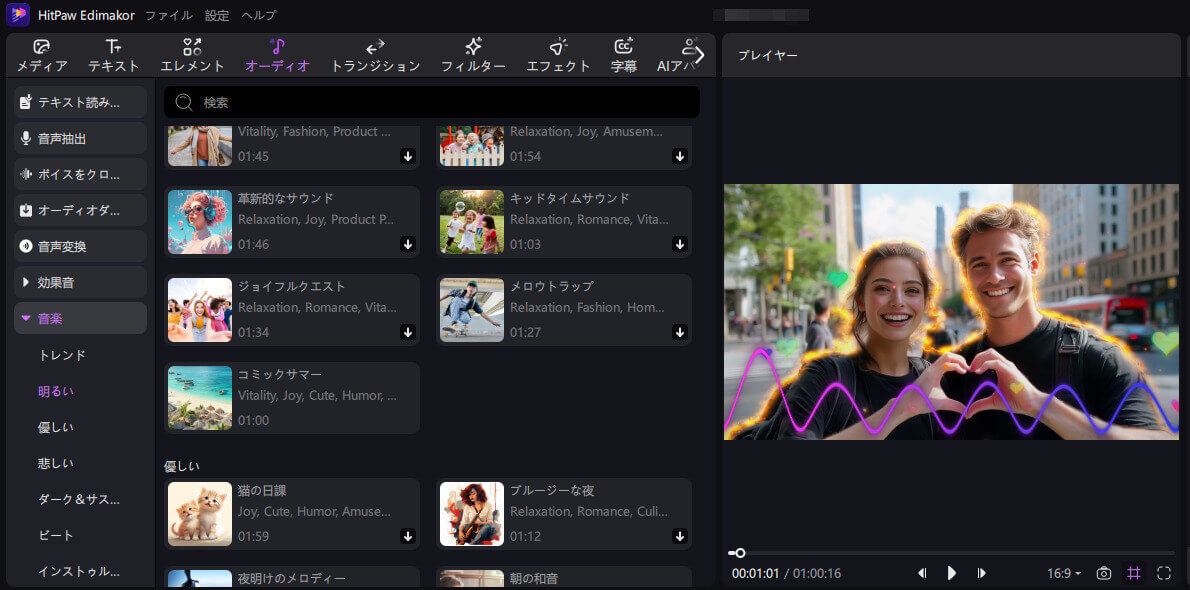
Task: Open the フィルター filters tab
Action: pos(474,55)
